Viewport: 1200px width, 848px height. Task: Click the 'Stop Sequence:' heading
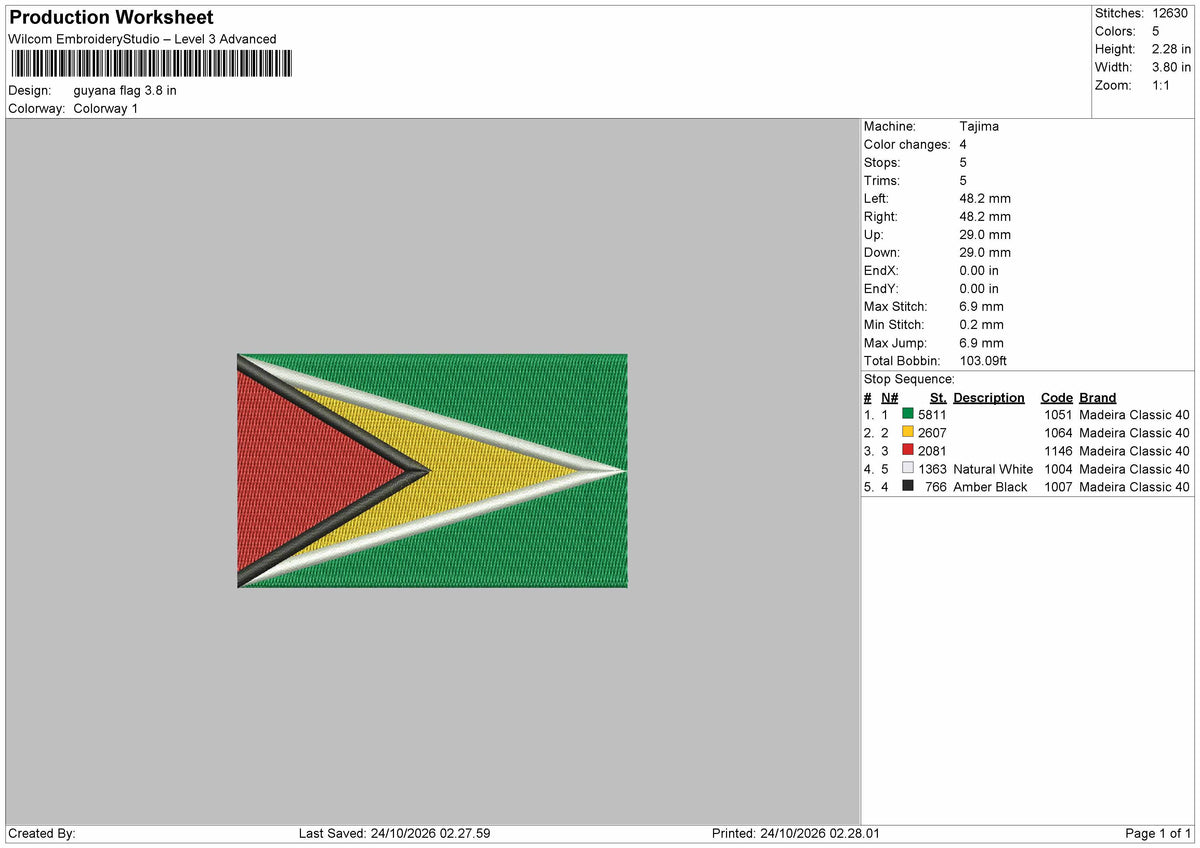click(x=909, y=379)
